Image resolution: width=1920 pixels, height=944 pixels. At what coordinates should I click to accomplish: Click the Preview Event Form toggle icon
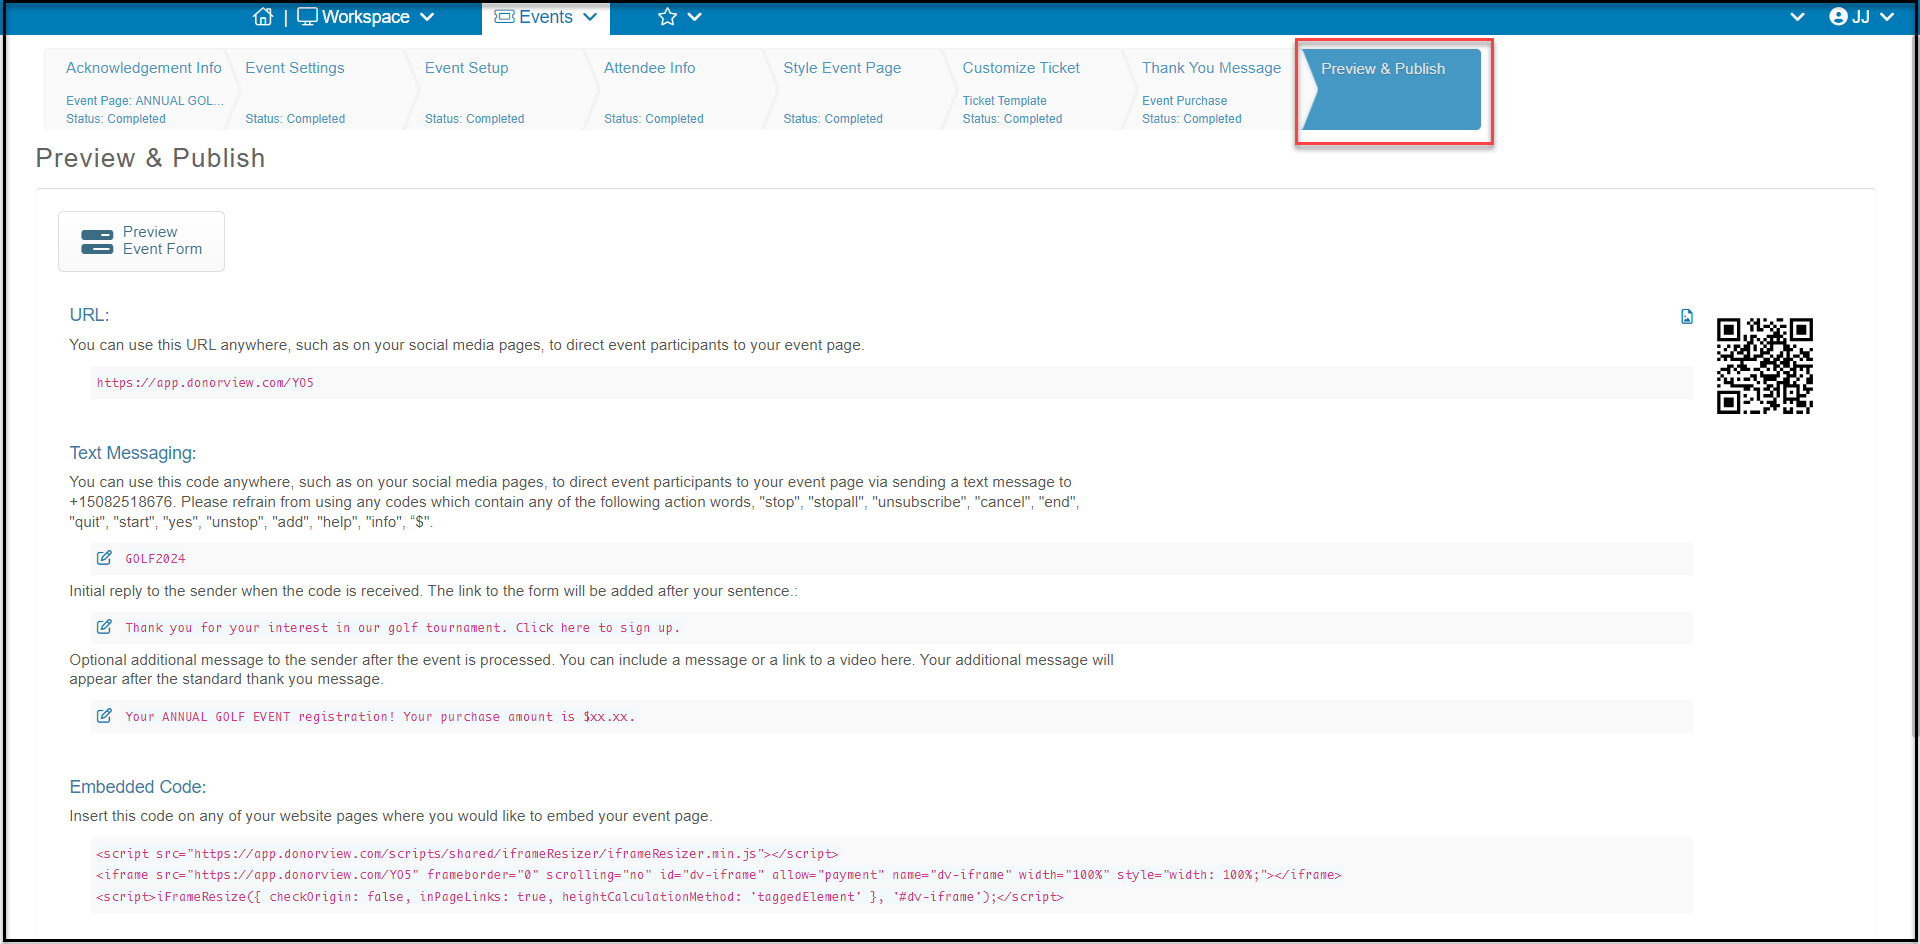coord(97,241)
